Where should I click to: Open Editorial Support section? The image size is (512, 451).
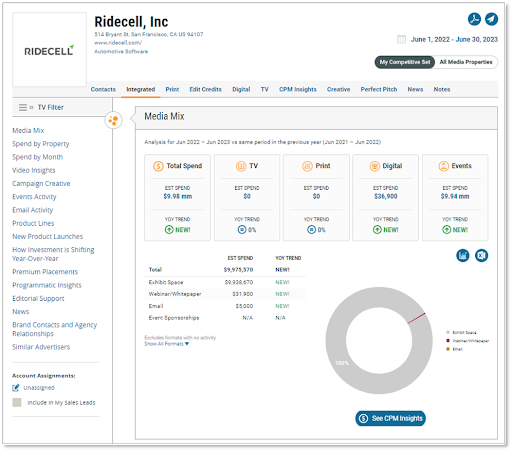tap(38, 298)
